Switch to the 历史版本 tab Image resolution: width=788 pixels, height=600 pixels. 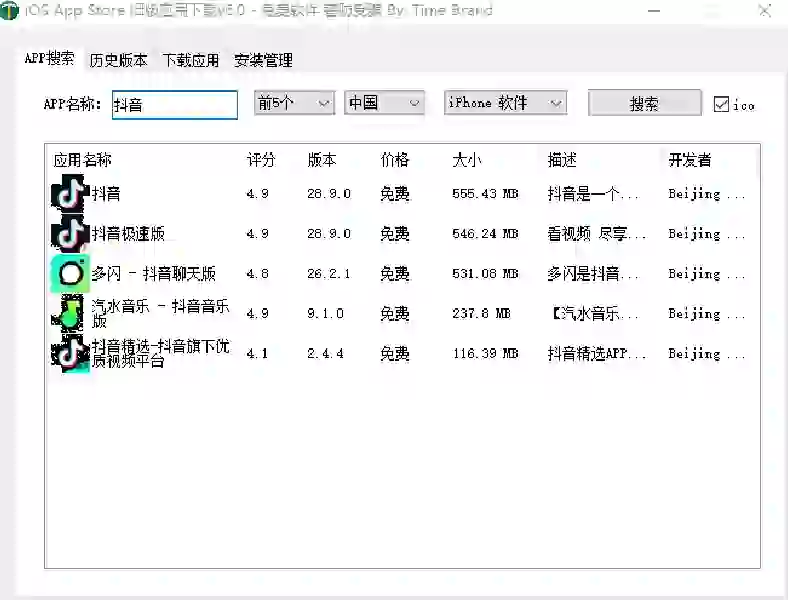point(119,60)
